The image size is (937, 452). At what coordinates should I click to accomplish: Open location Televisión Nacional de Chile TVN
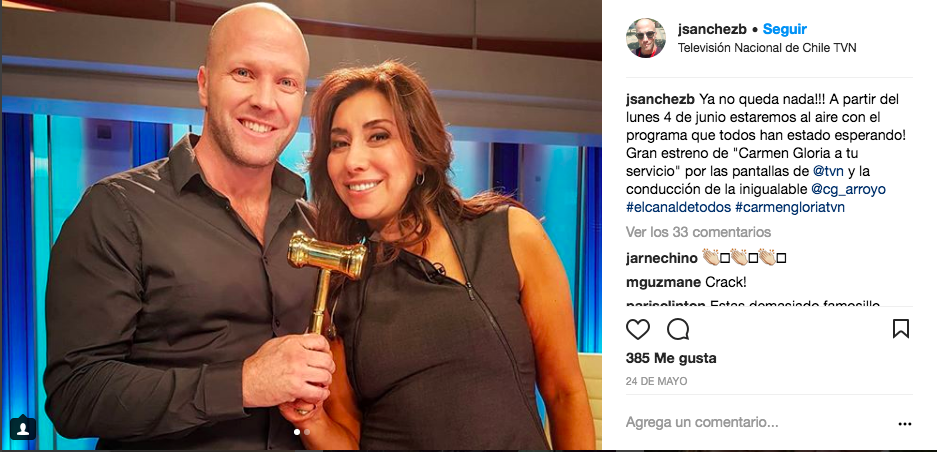point(767,48)
